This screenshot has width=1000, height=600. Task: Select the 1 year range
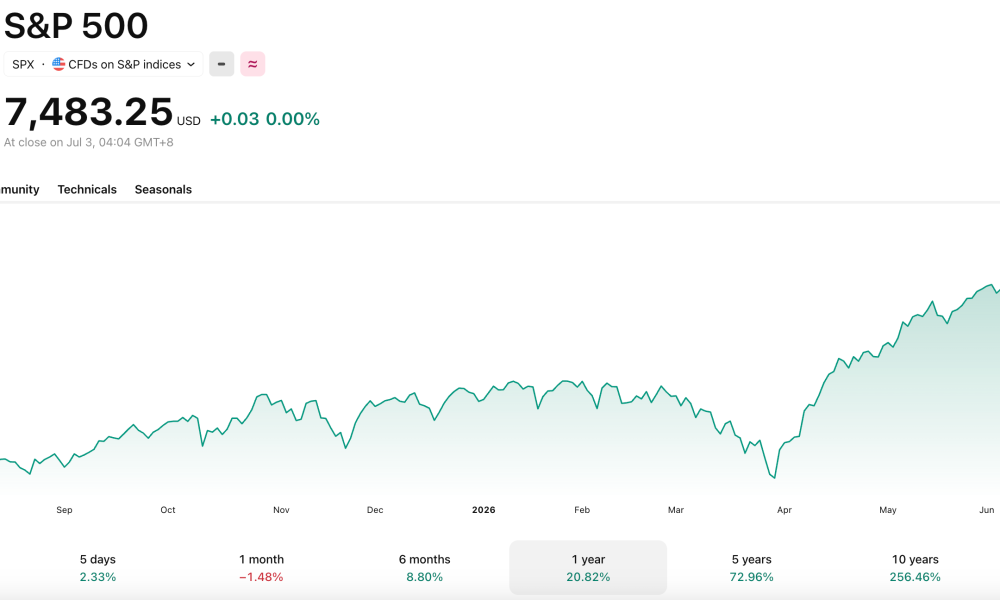pos(588,567)
